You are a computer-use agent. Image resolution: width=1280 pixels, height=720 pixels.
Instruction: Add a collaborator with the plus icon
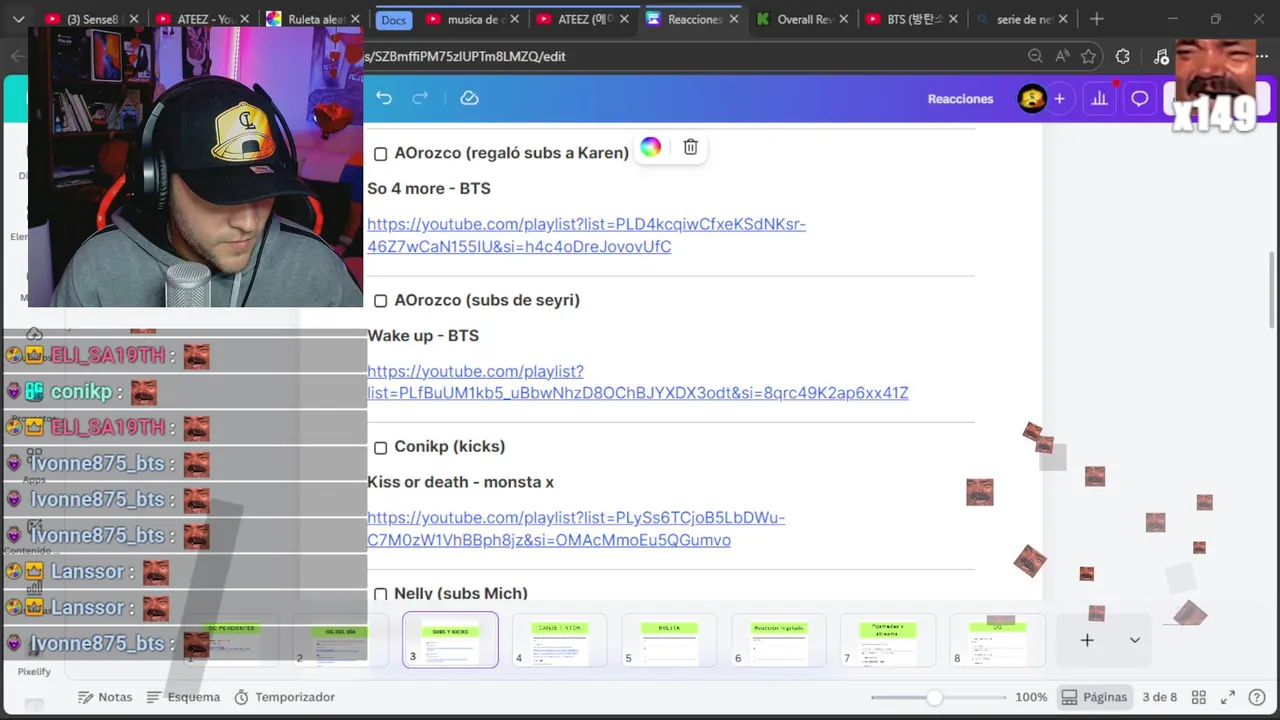1059,98
